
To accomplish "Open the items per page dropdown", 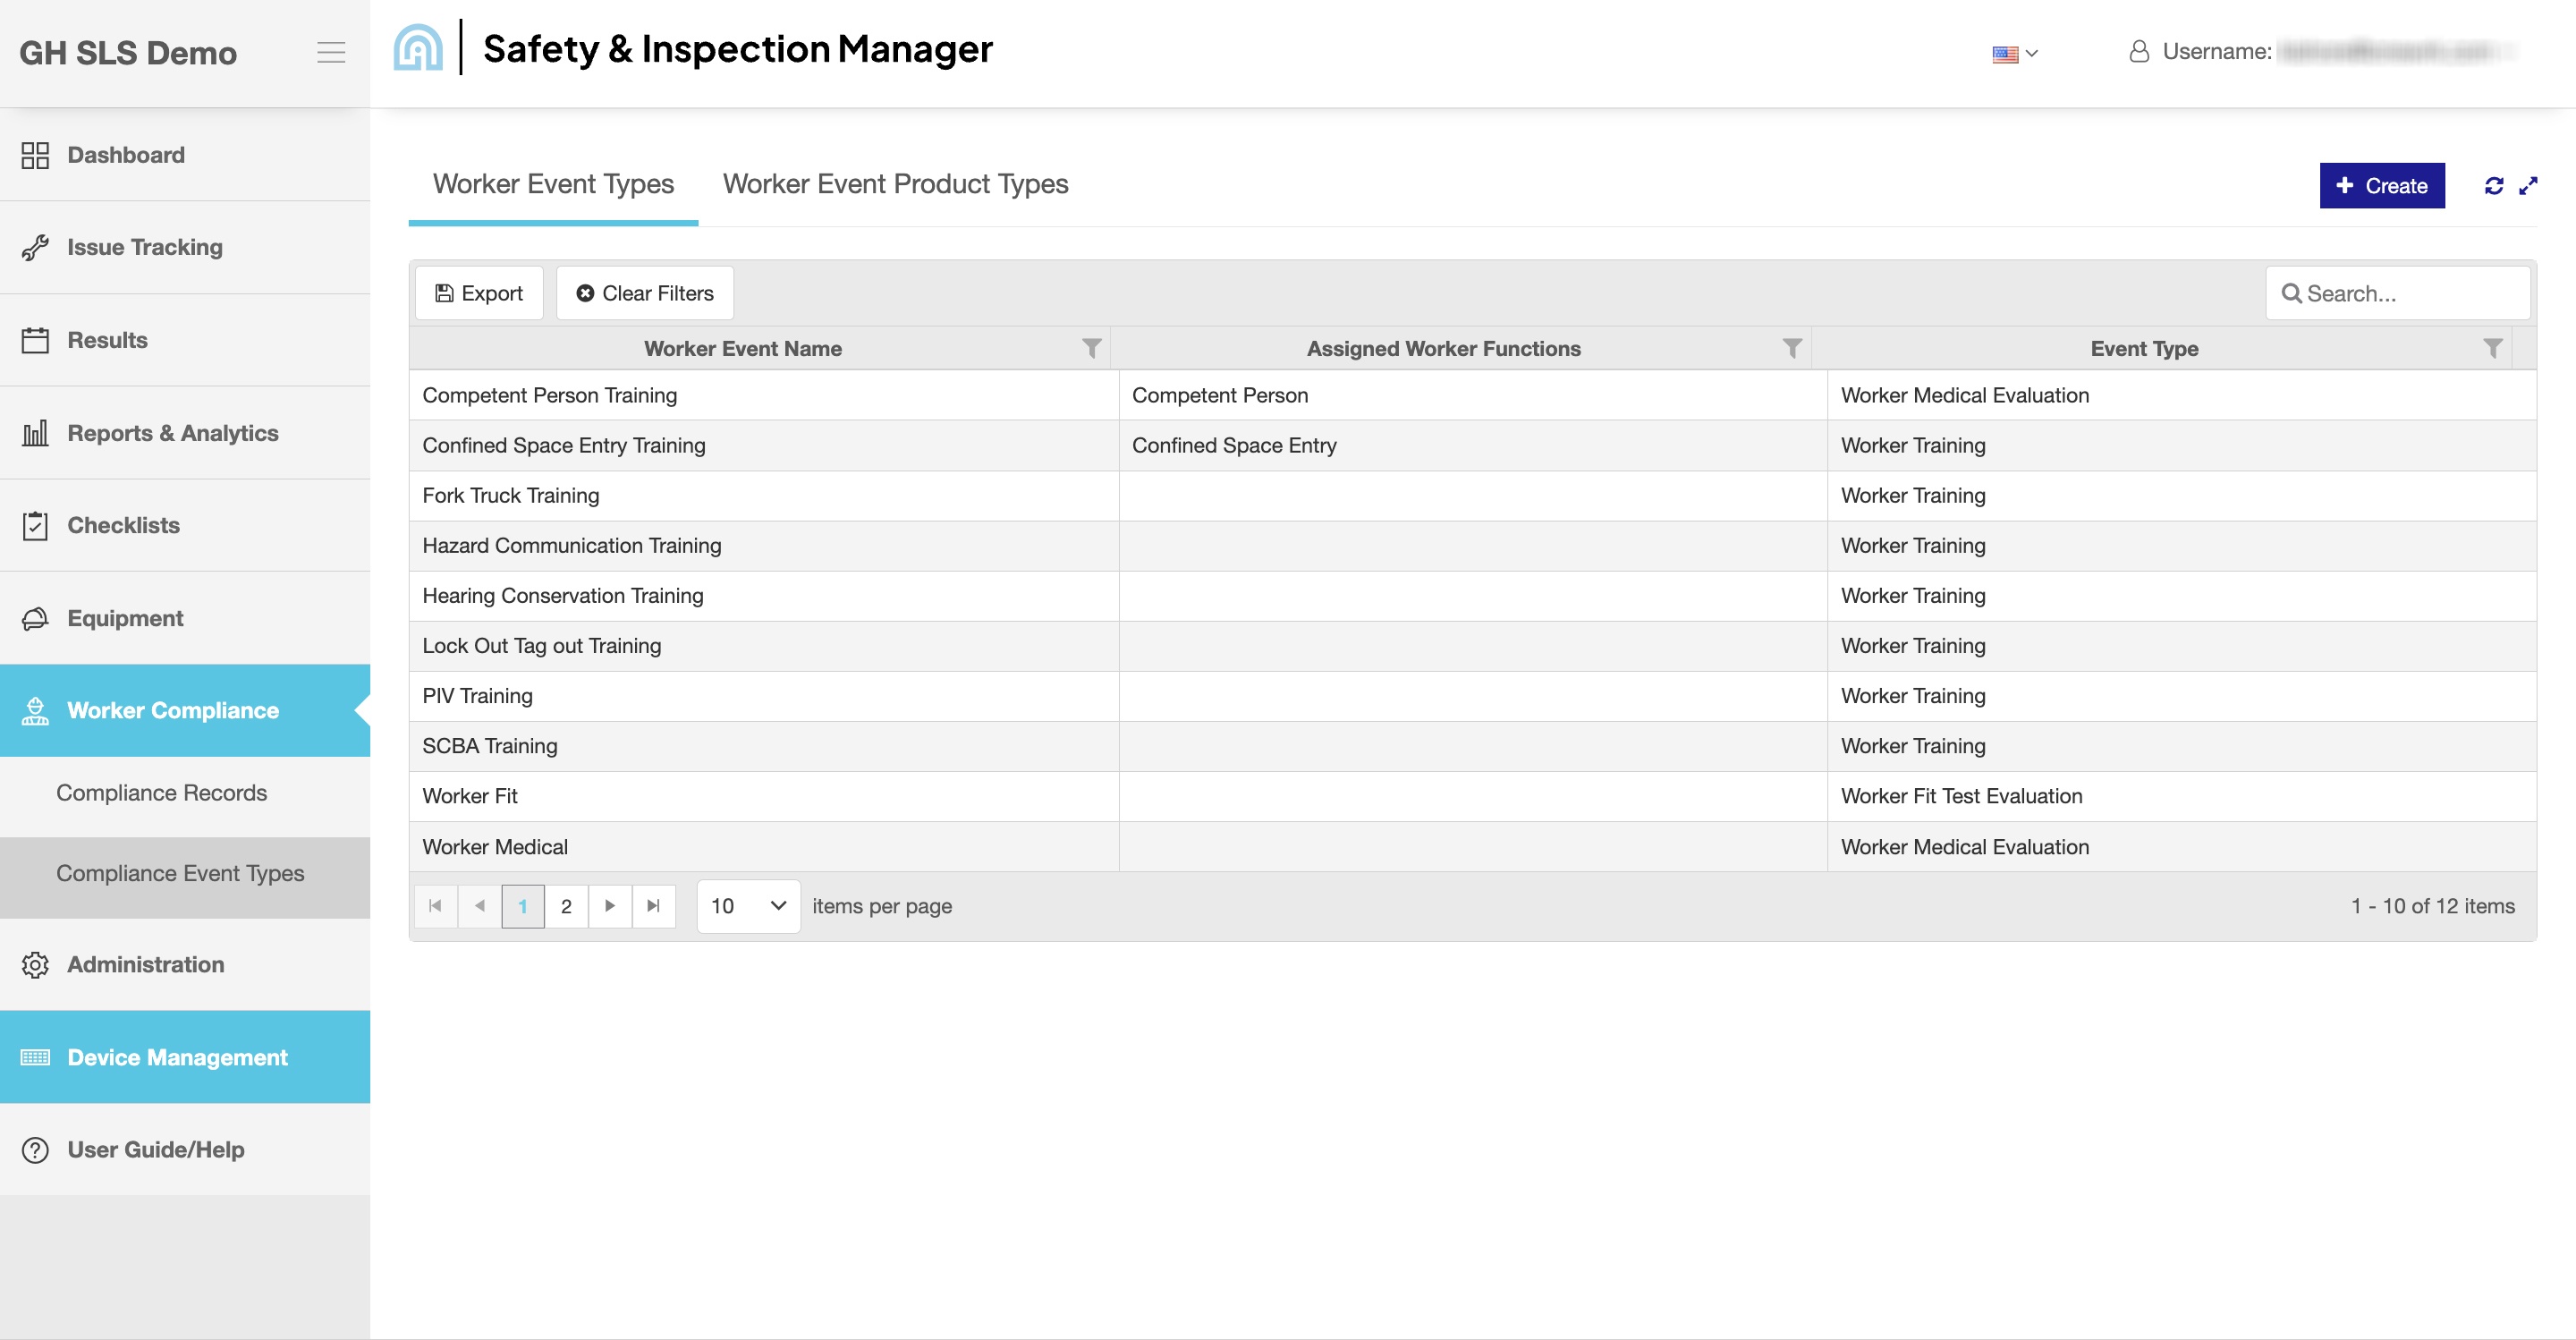I will tap(748, 906).
